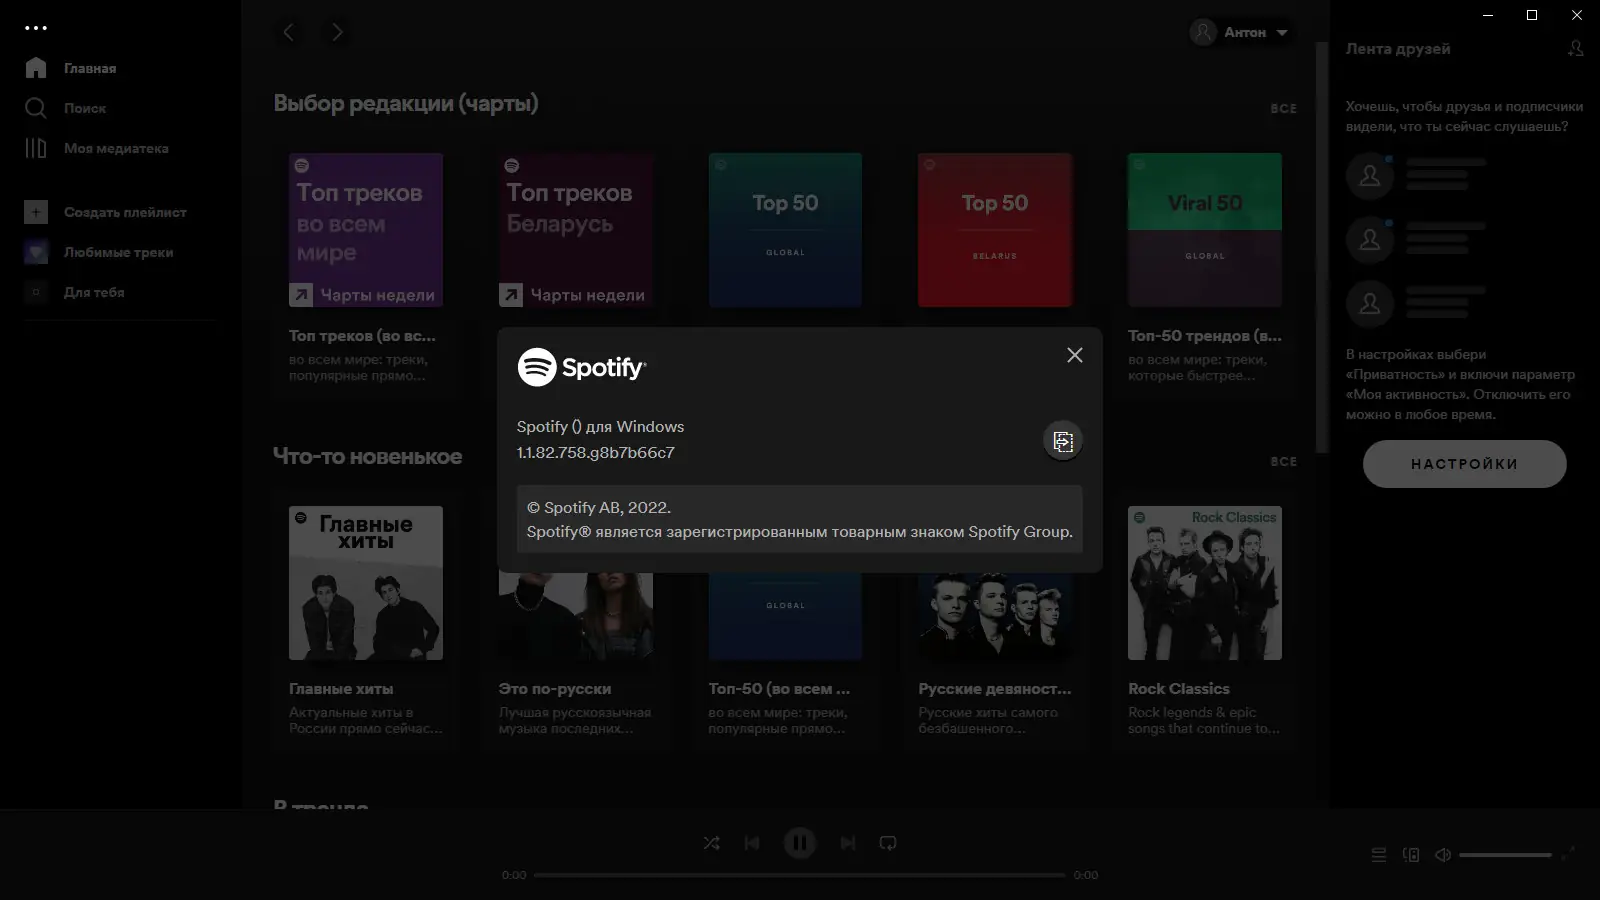Click the add friends icon in Лента друзей
Image resolution: width=1600 pixels, height=900 pixels.
1575,48
